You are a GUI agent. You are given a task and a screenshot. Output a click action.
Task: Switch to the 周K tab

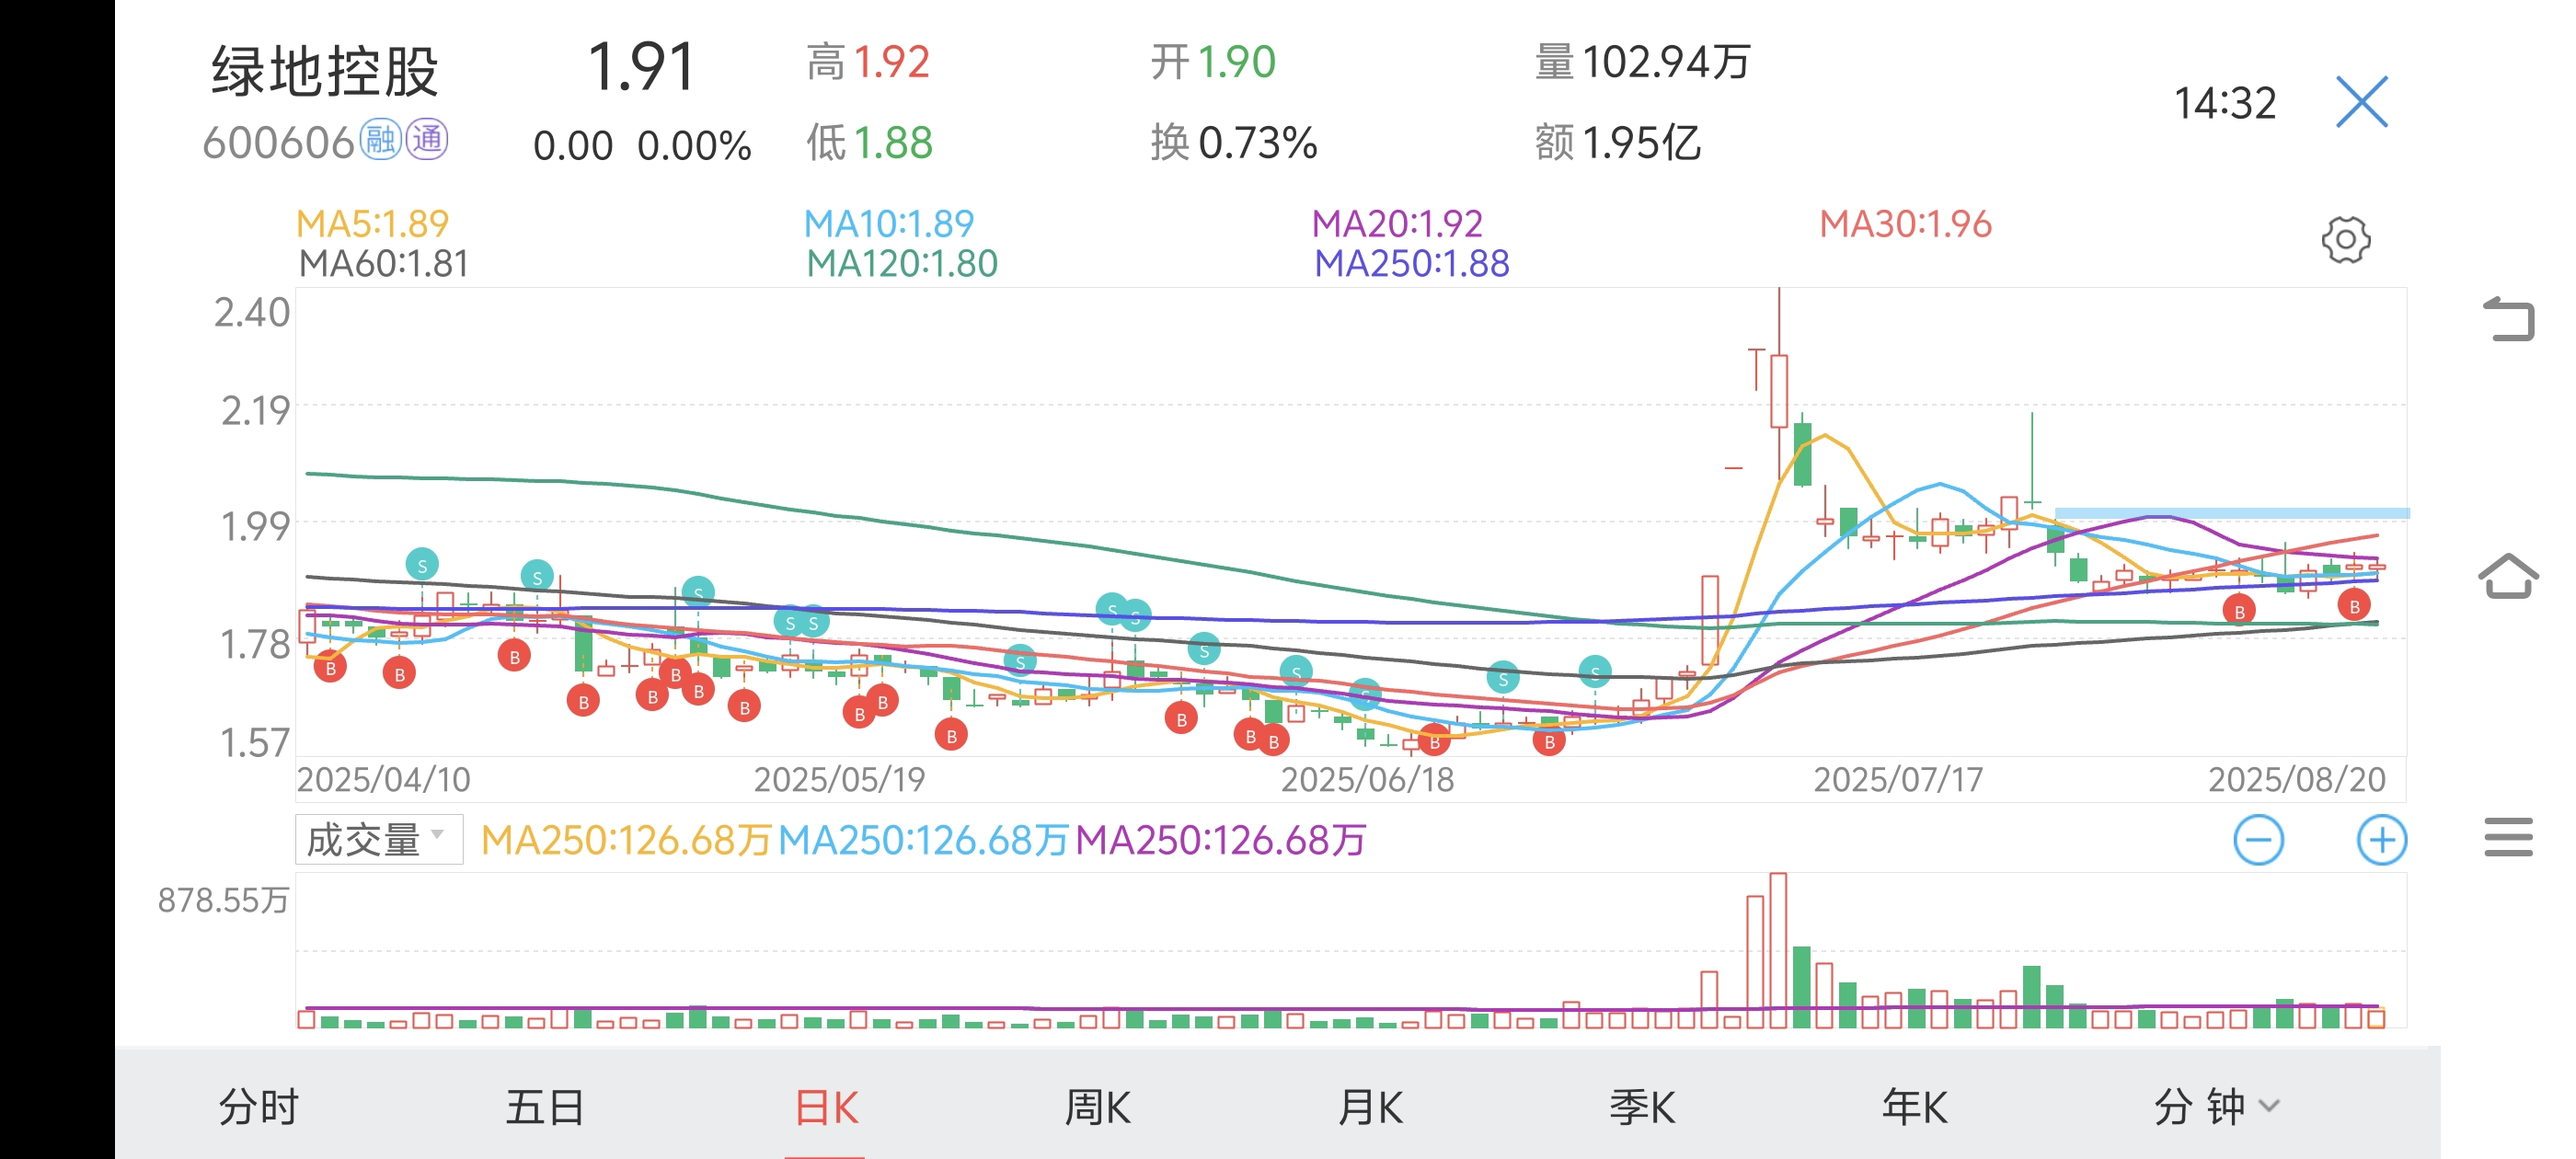pyautogui.click(x=1097, y=1107)
